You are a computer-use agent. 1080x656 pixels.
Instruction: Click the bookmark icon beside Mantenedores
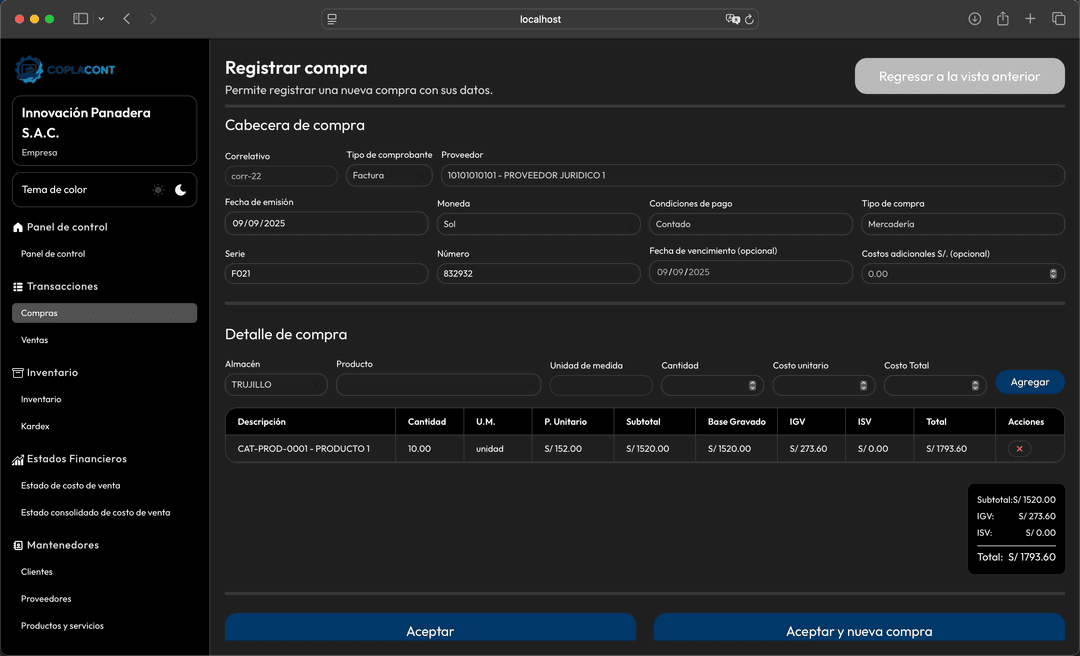[16, 545]
